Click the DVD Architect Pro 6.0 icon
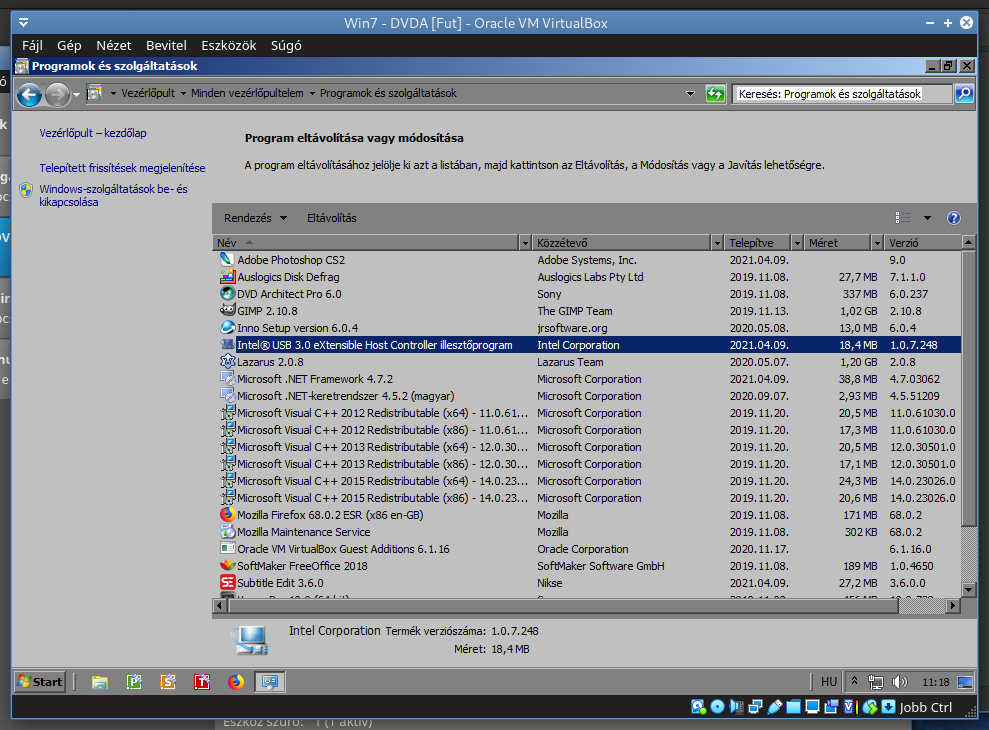The width and height of the screenshot is (989, 730). point(227,293)
